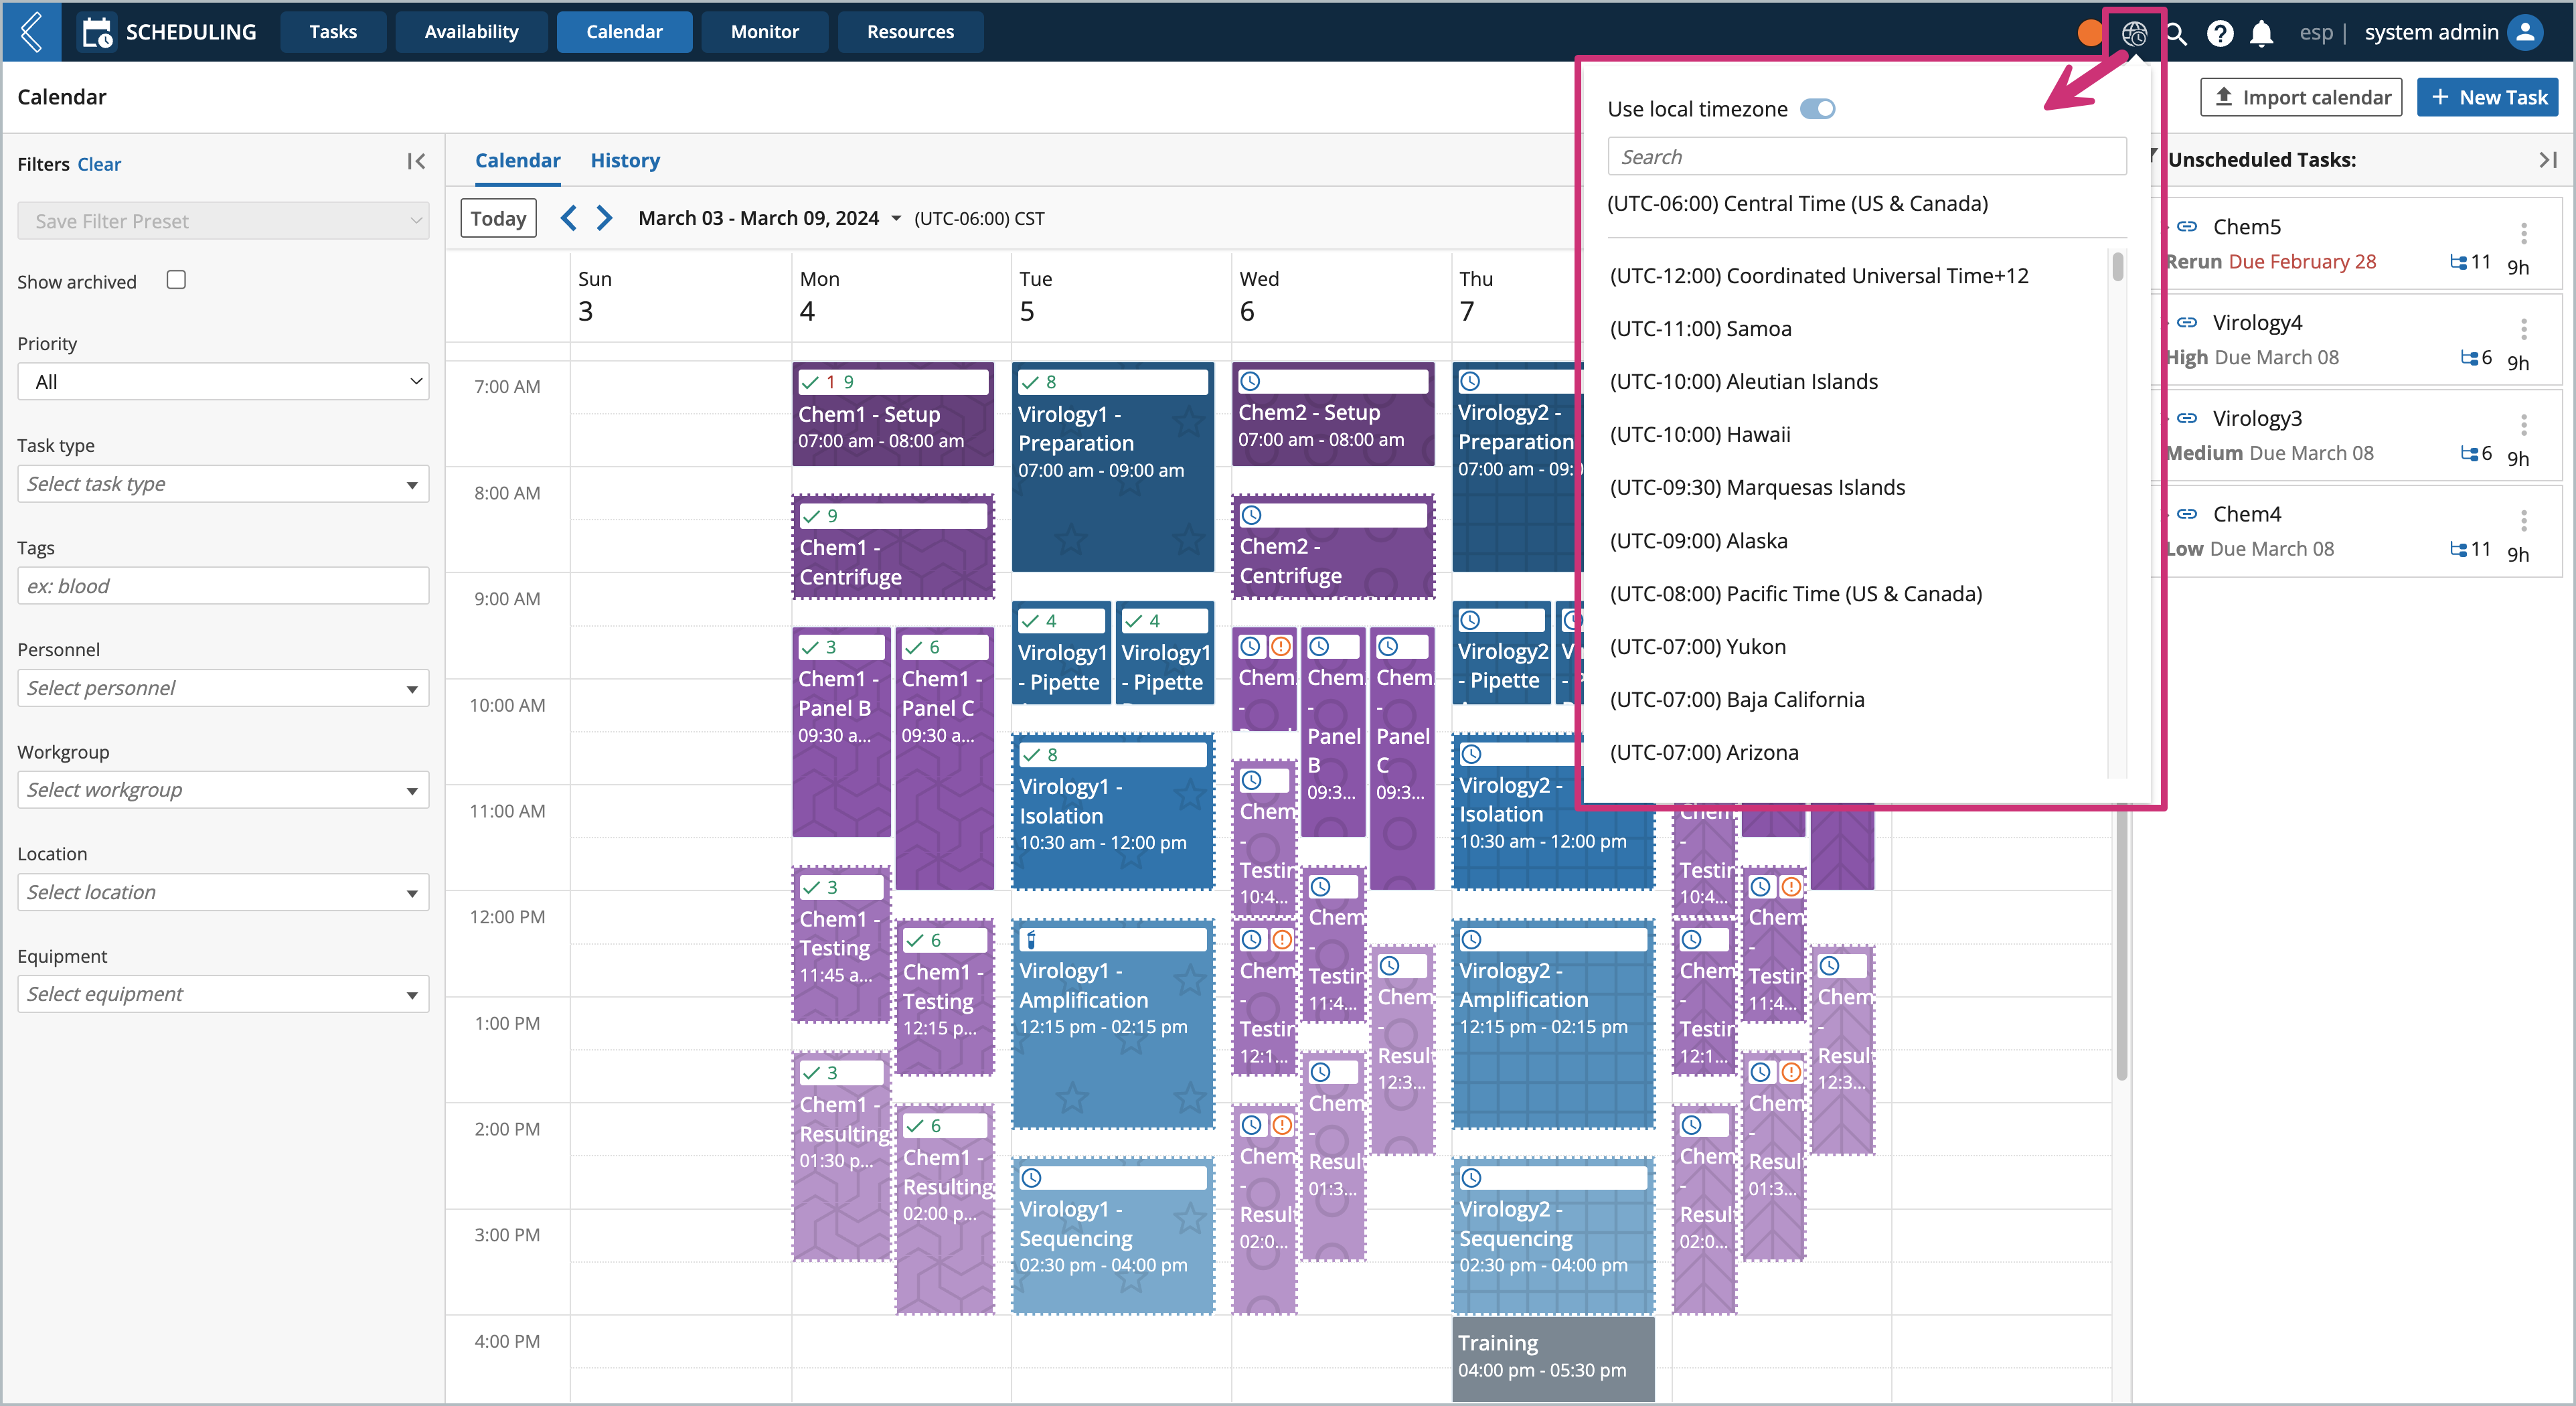Open the Training event on Thursday
Image resolution: width=2576 pixels, height=1406 pixels.
(1553, 1359)
